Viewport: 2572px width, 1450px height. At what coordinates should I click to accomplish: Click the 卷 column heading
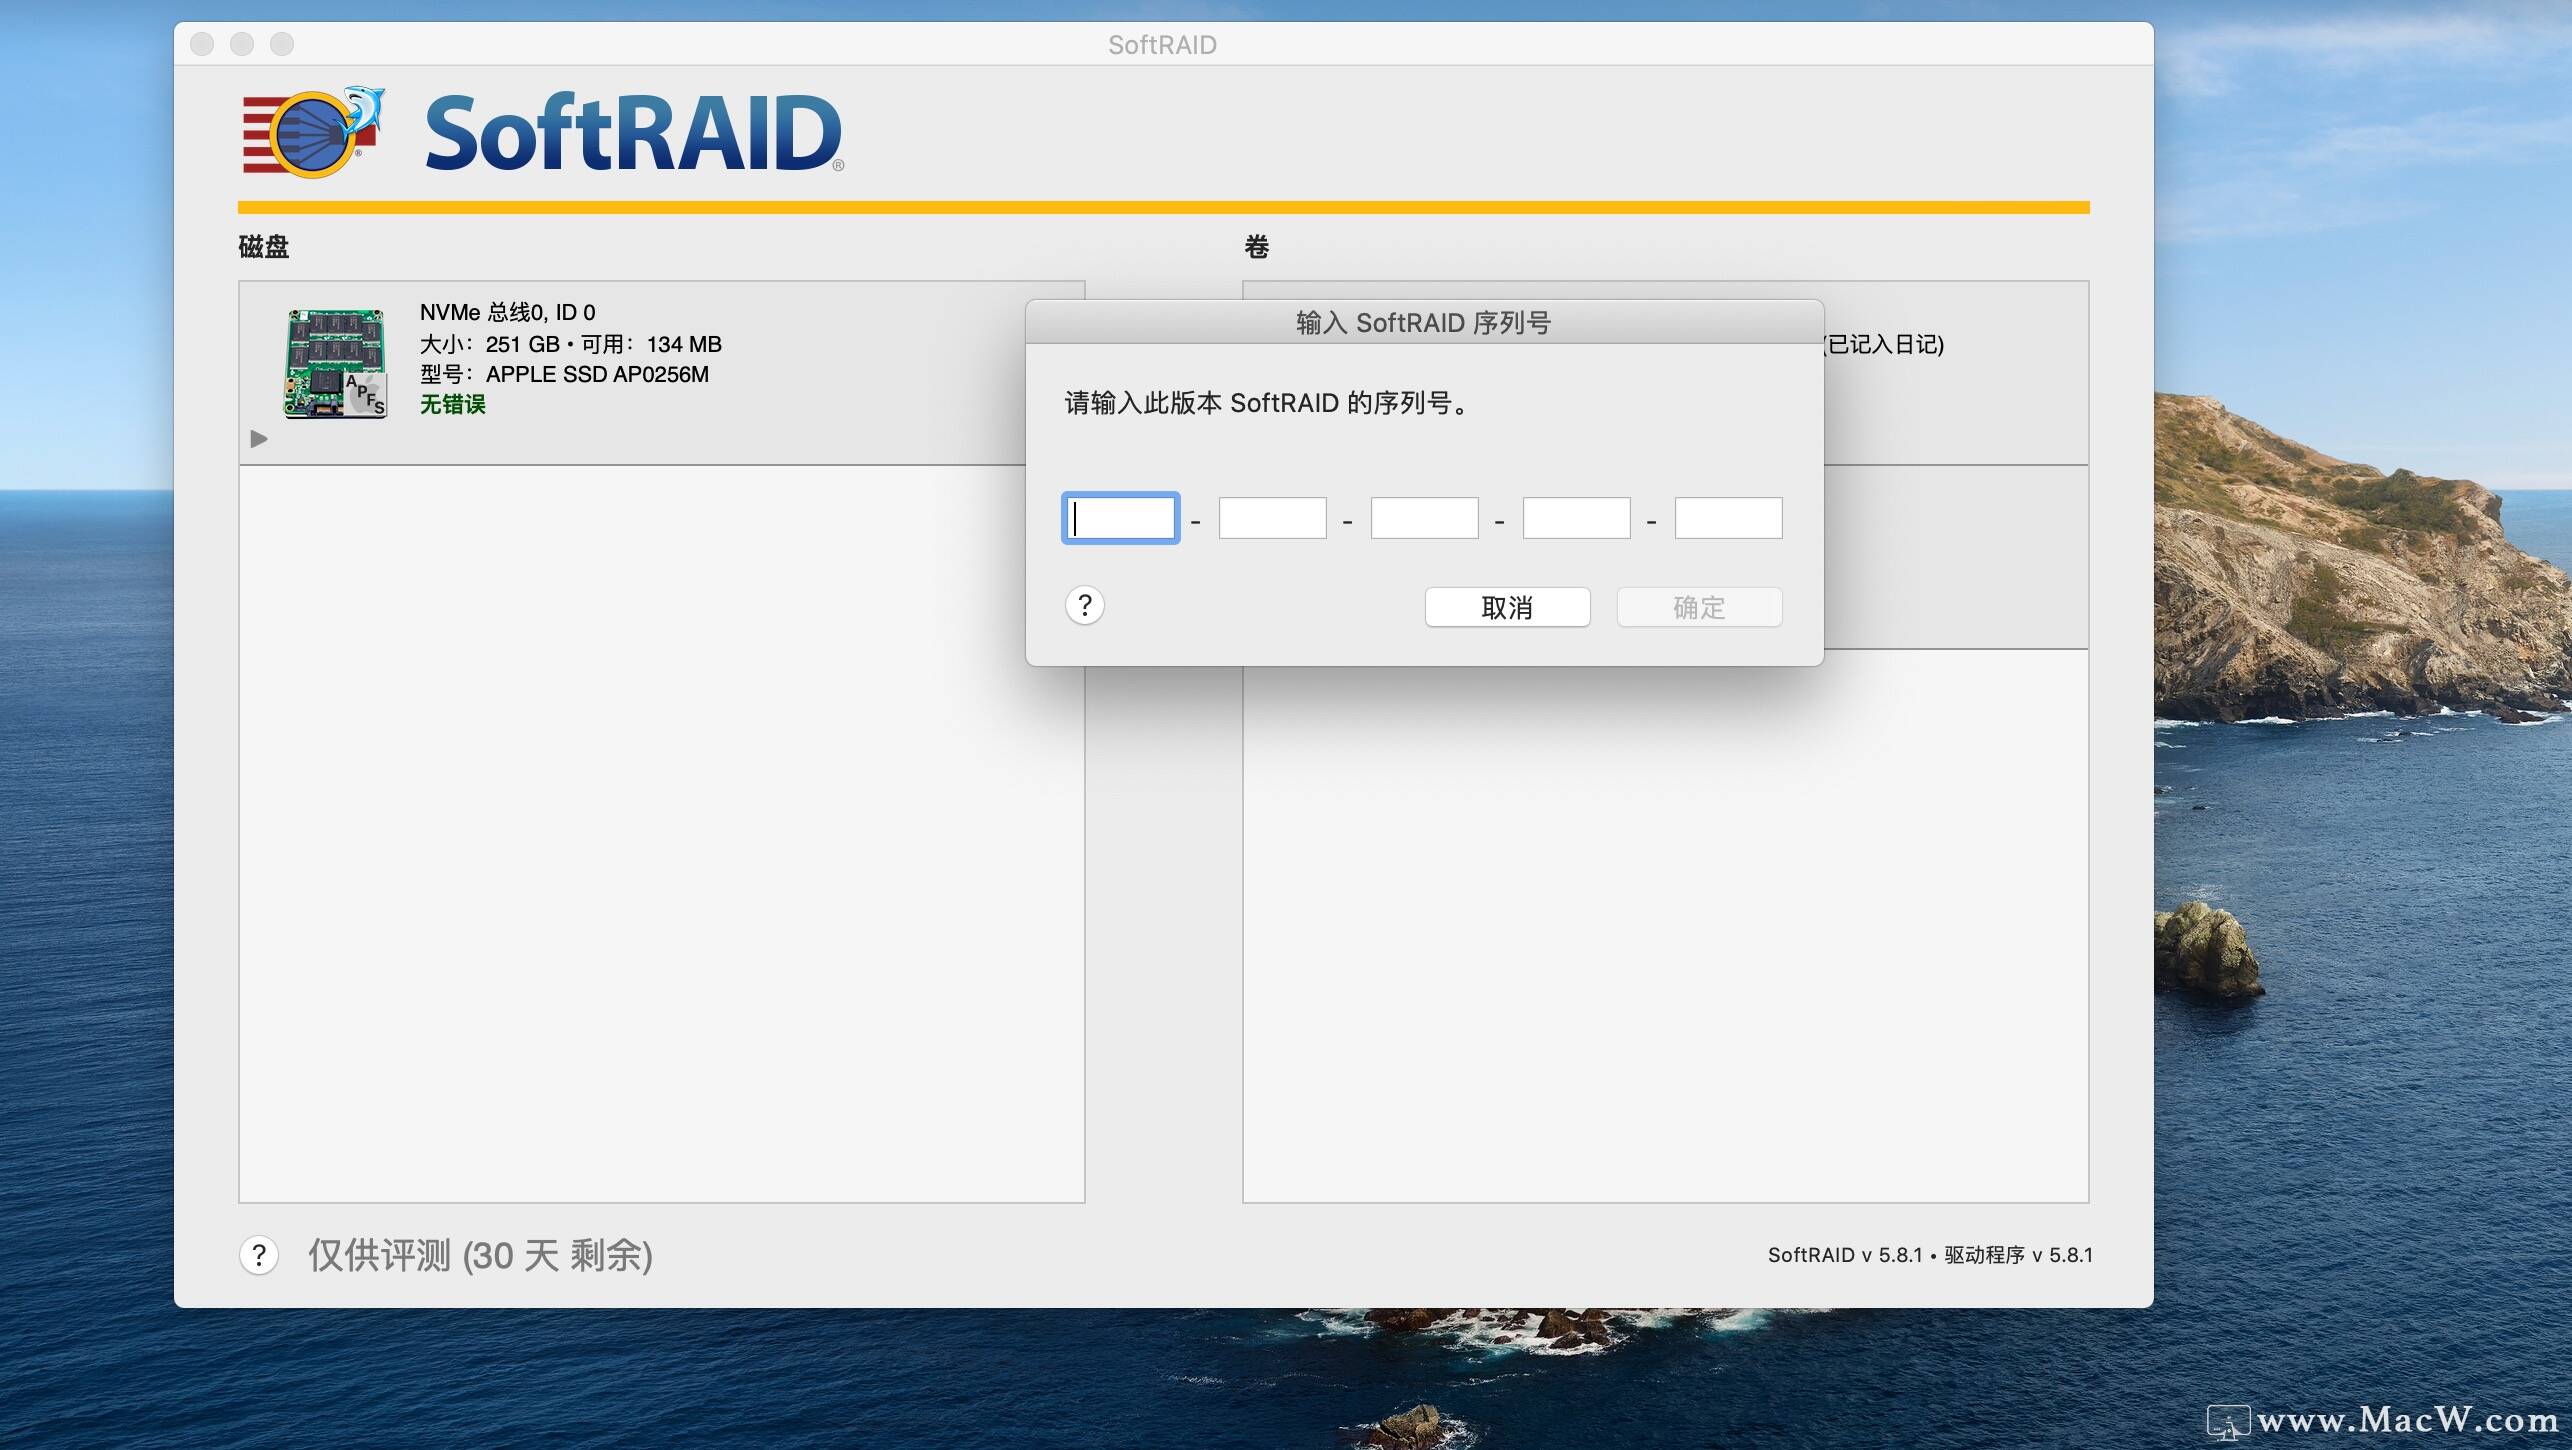click(x=1256, y=246)
